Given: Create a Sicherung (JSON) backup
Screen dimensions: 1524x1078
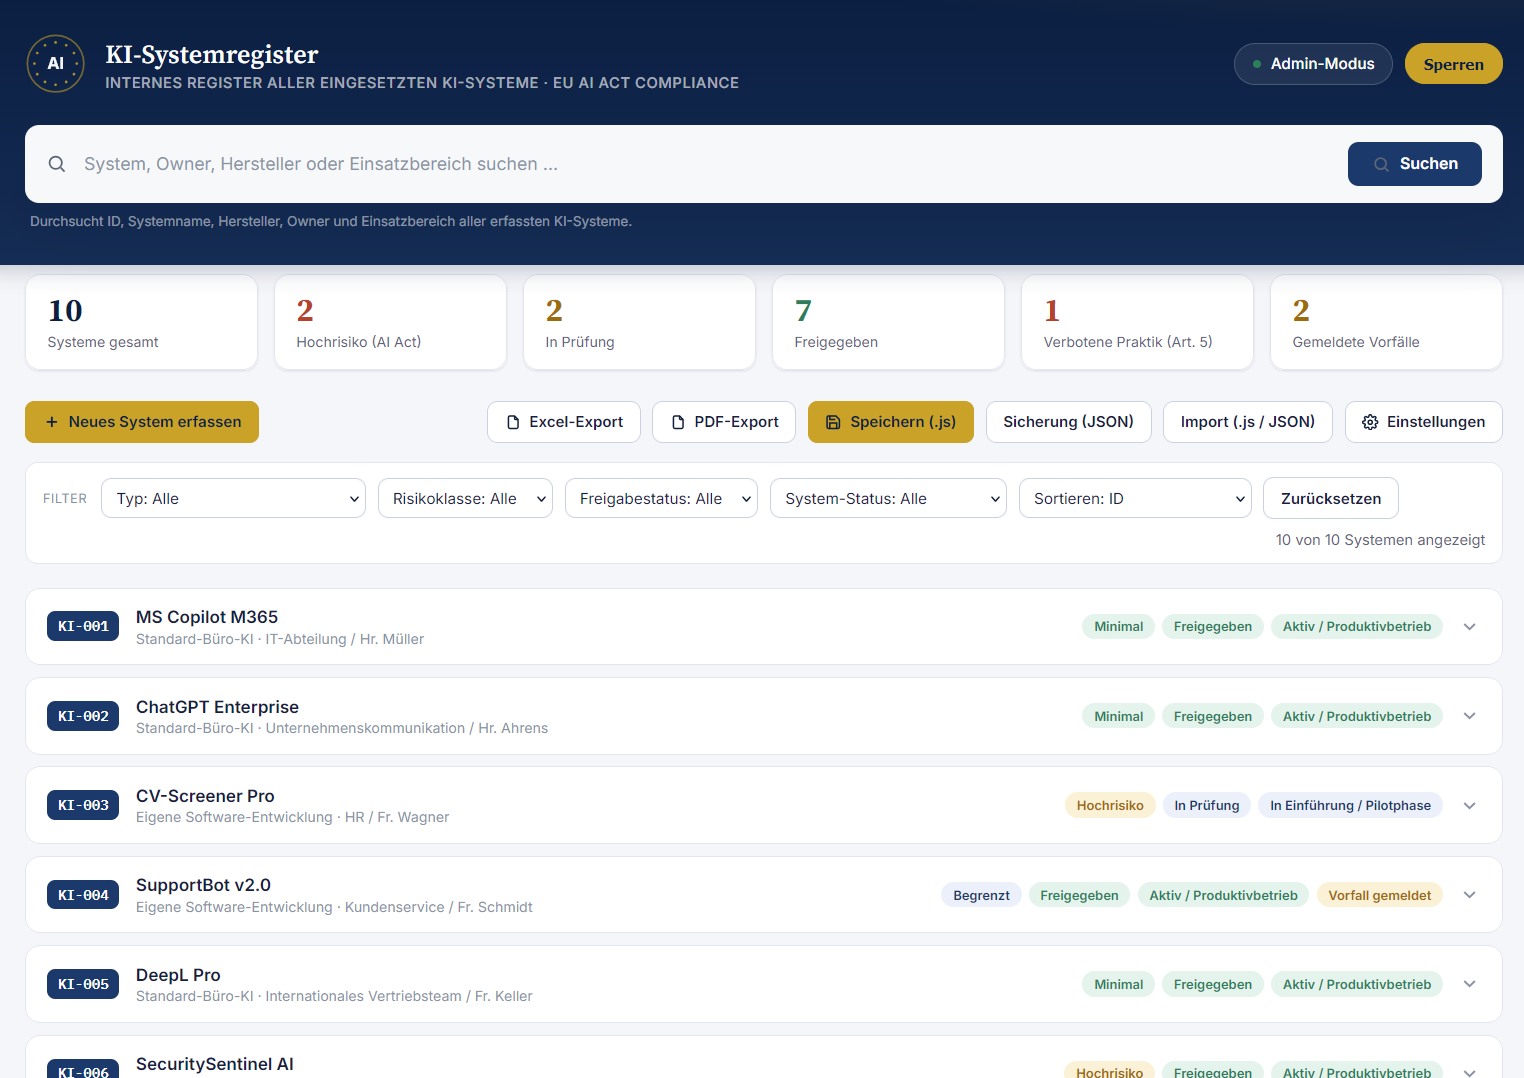Looking at the screenshot, I should (1069, 422).
